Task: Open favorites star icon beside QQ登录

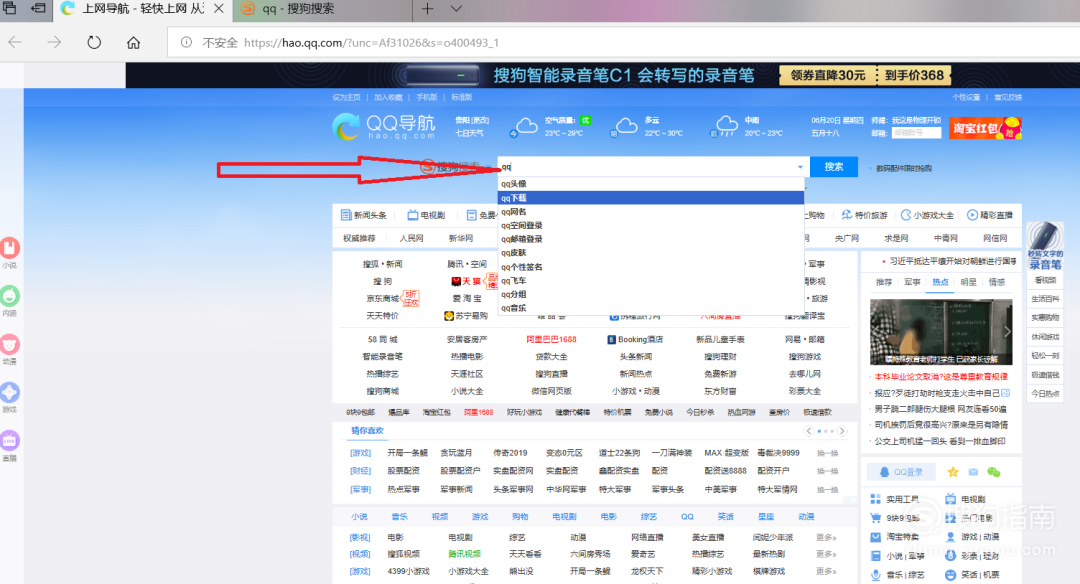Action: pyautogui.click(x=953, y=472)
